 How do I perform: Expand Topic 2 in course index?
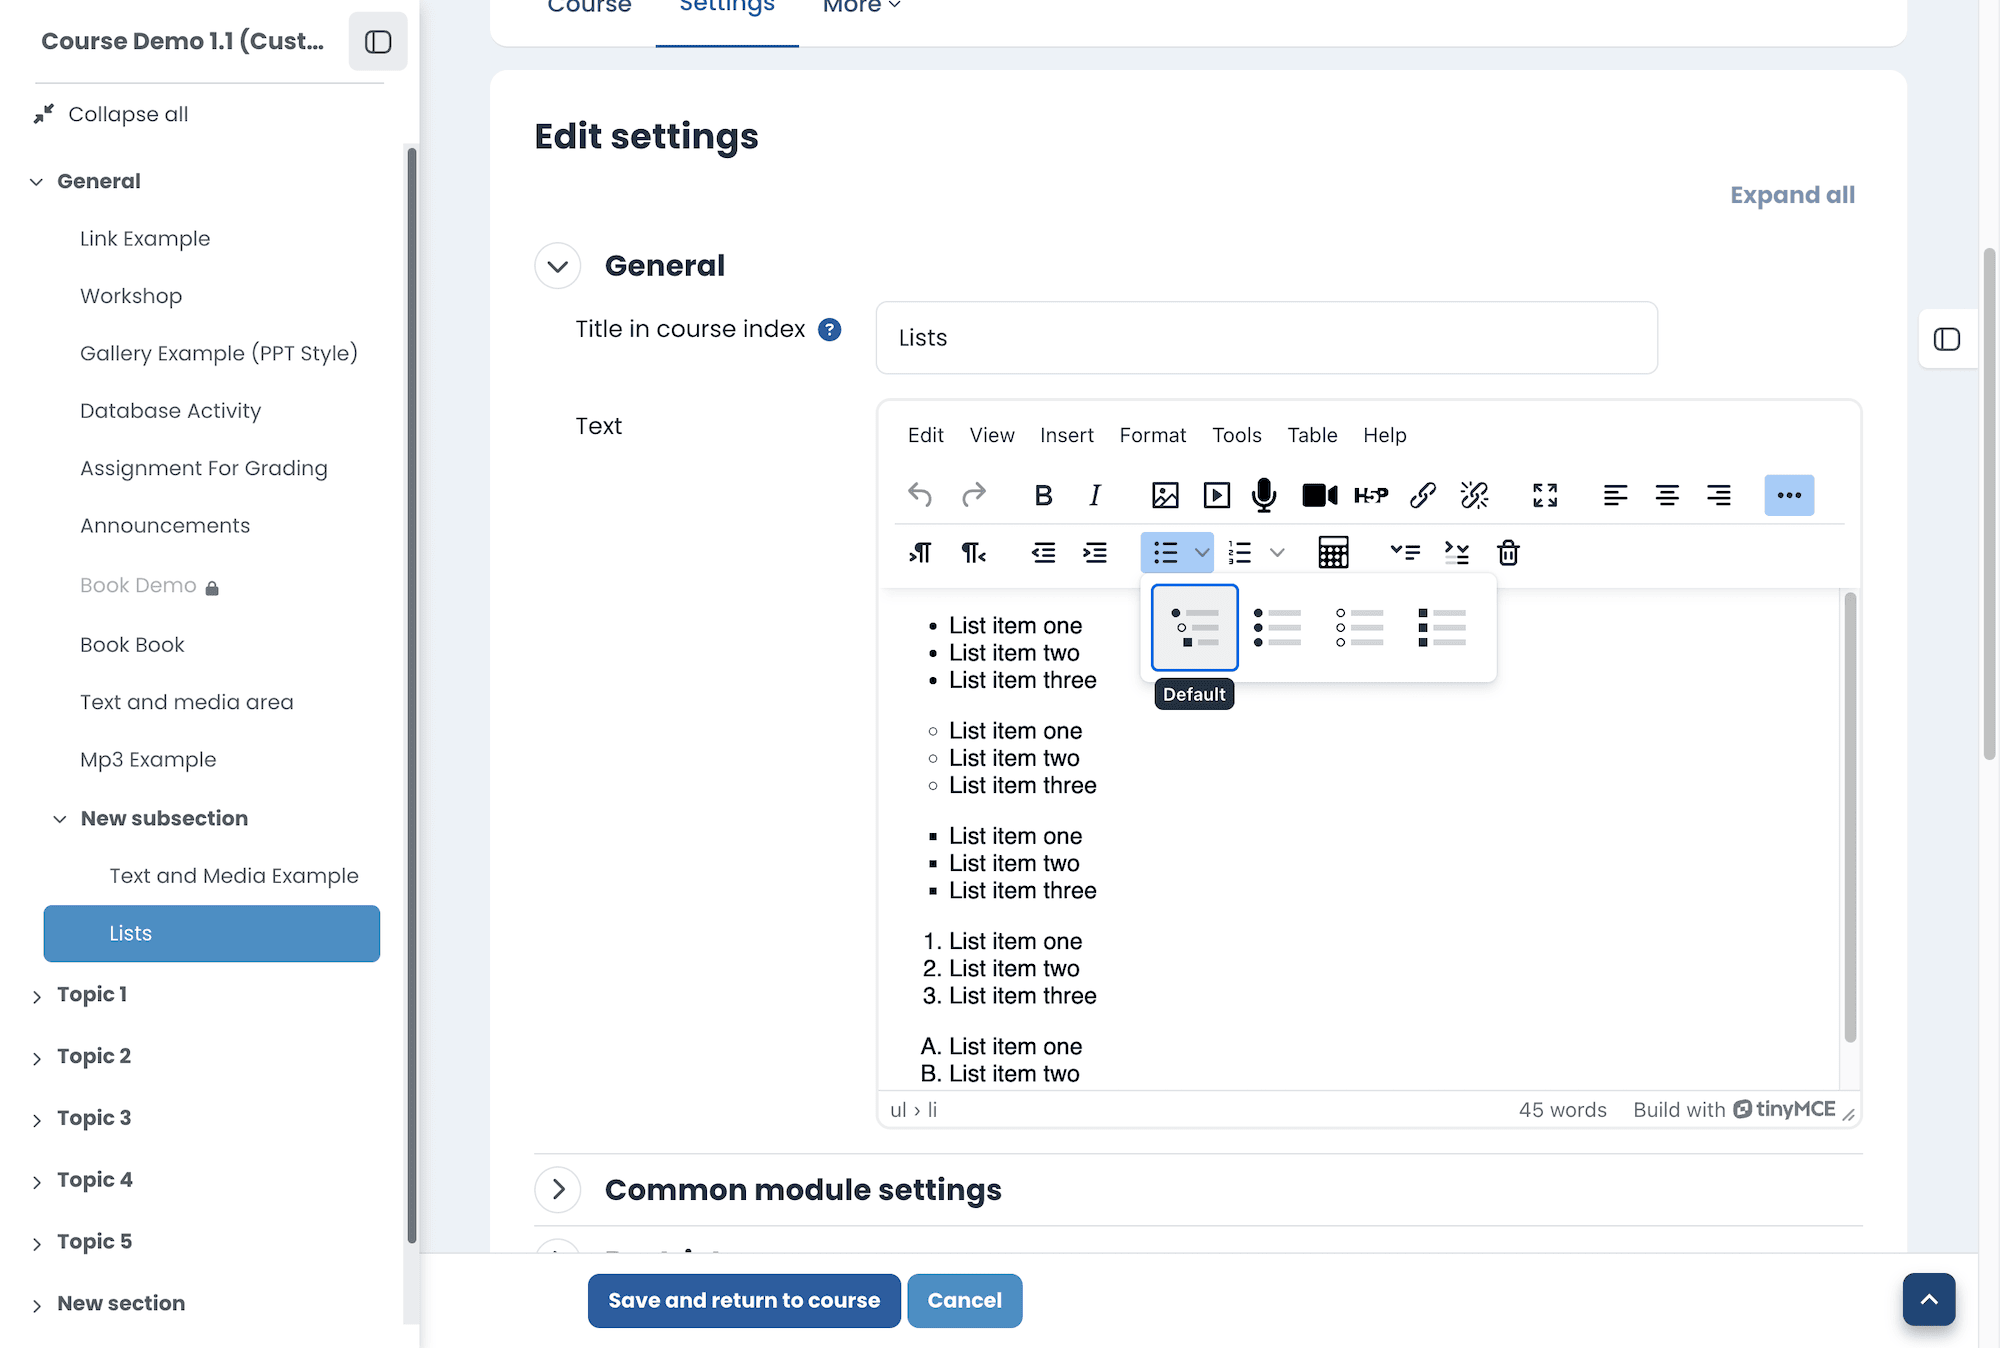36,1058
